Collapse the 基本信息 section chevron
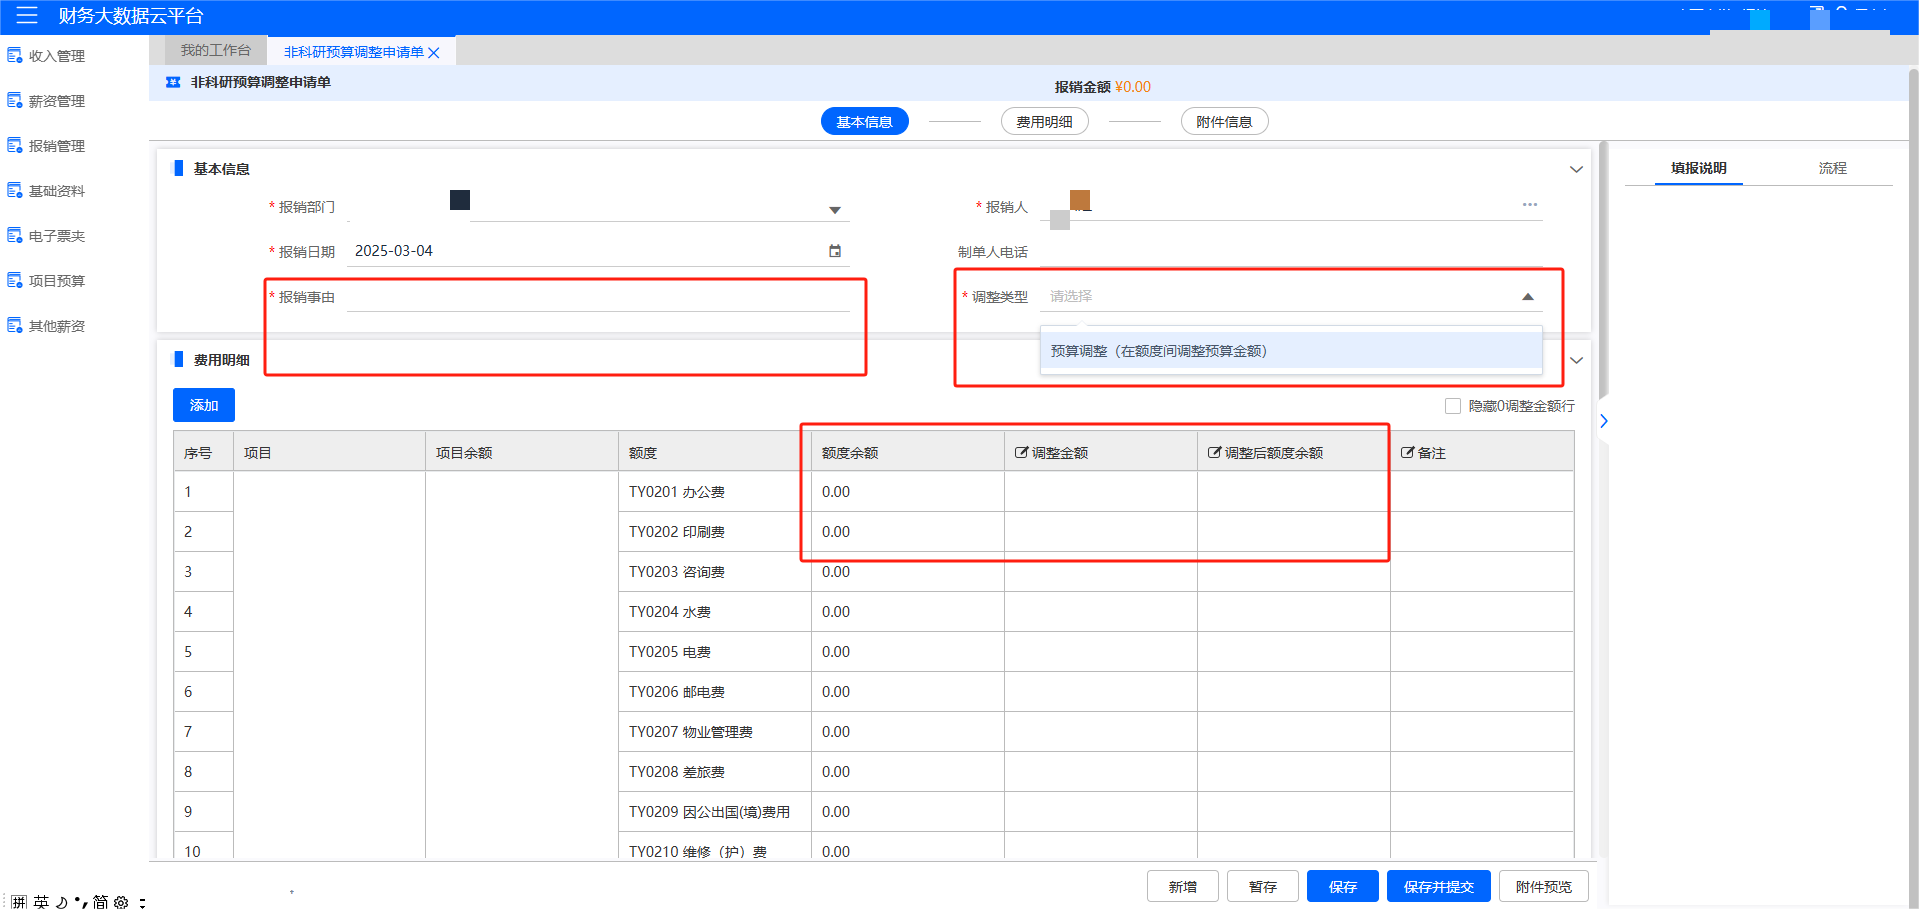The image size is (1919, 909). [x=1576, y=169]
